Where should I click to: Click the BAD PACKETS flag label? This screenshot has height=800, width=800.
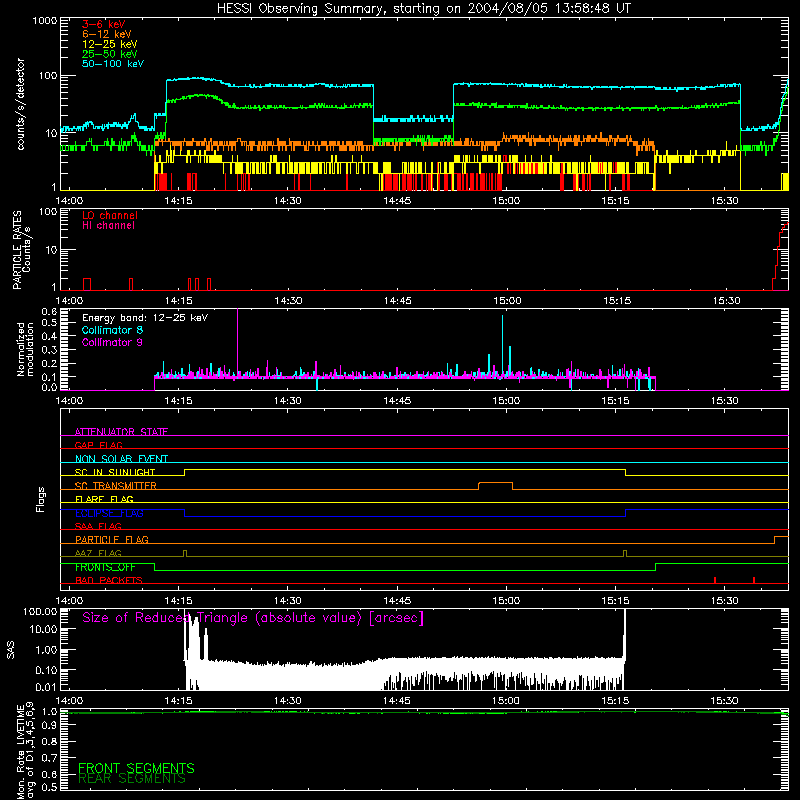pyautogui.click(x=109, y=580)
